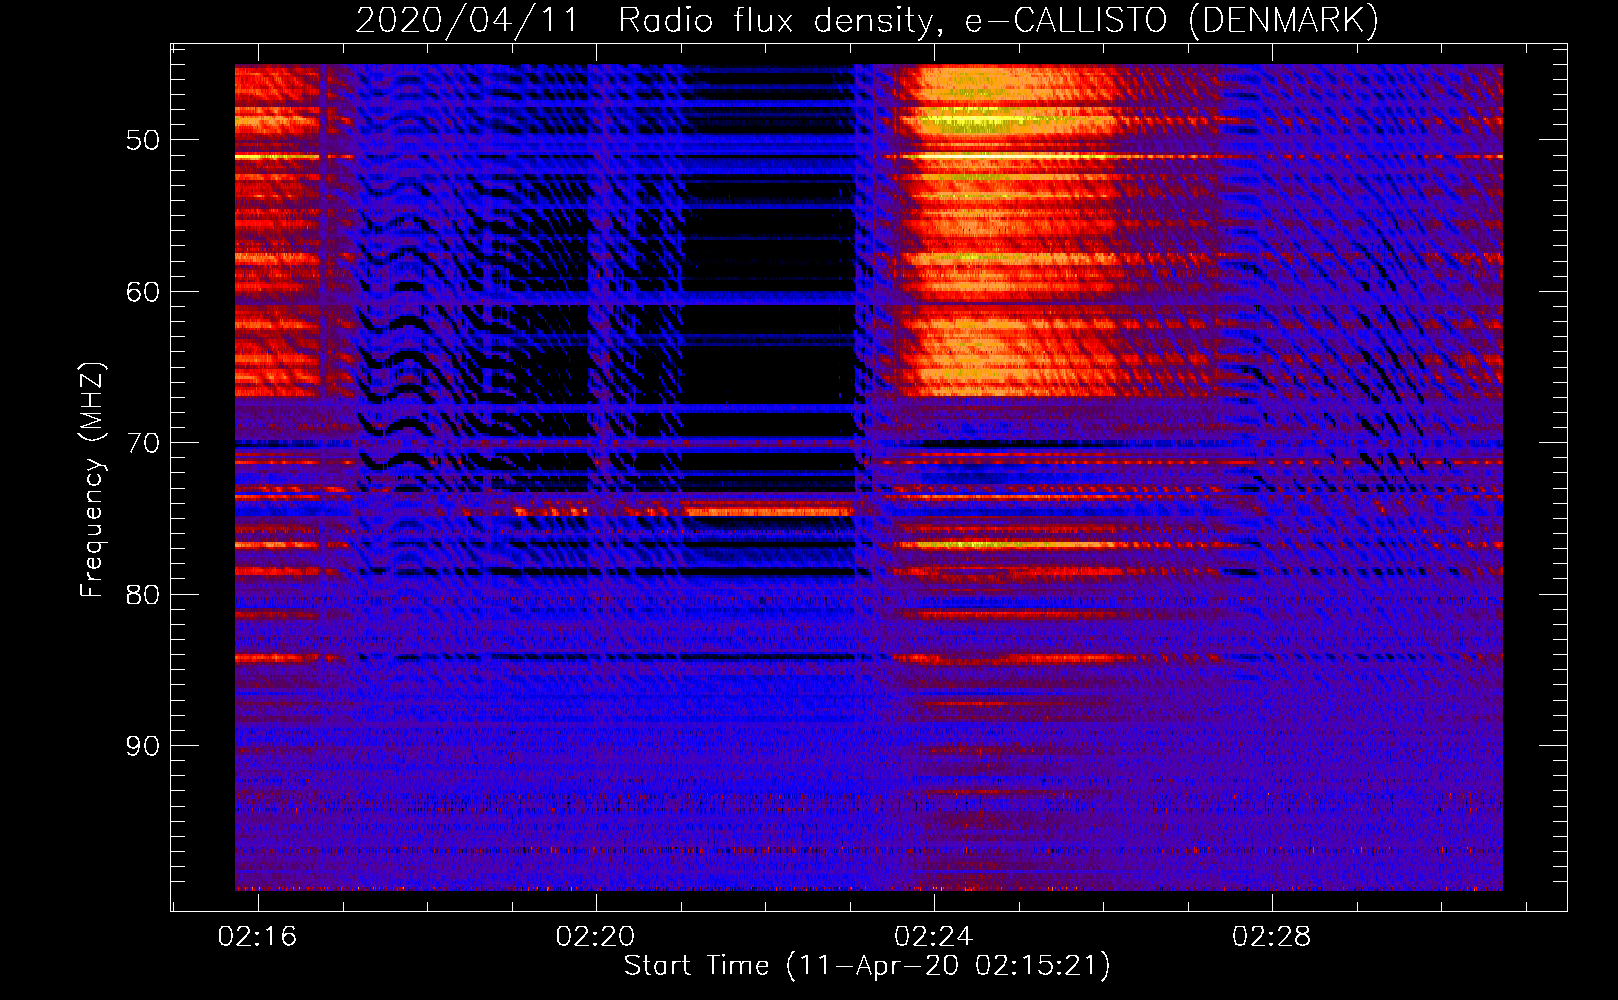
Task: Click the plot title '2020/04/11 Radio flux density'
Action: [x=649, y=20]
